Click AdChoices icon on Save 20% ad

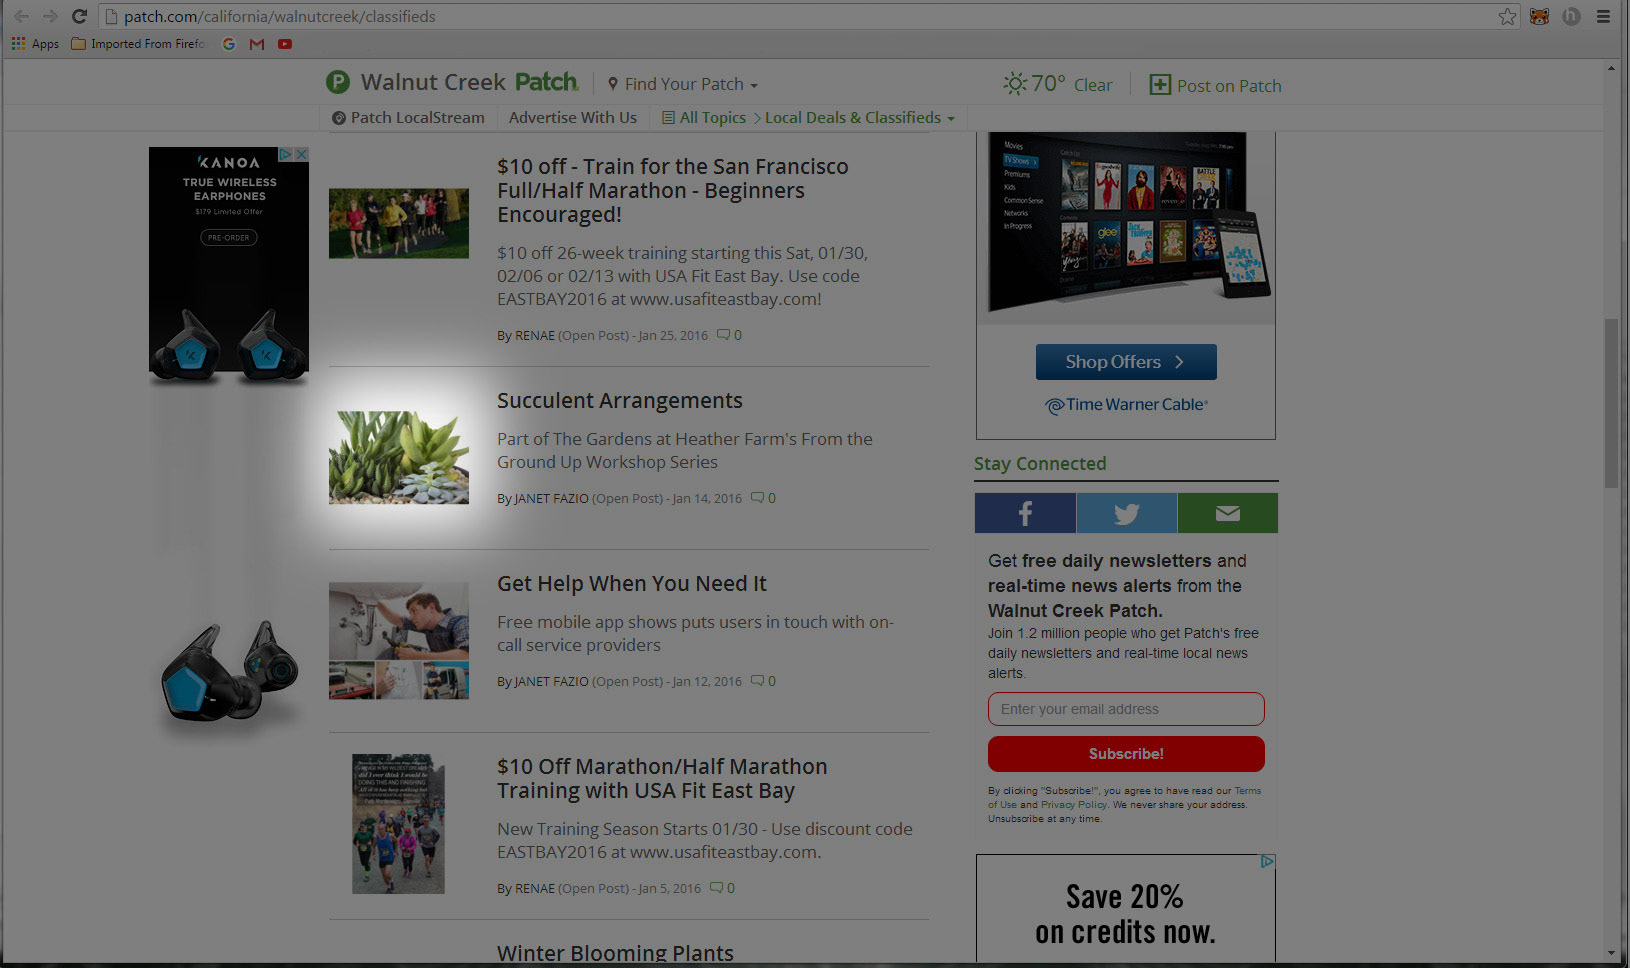point(1267,861)
